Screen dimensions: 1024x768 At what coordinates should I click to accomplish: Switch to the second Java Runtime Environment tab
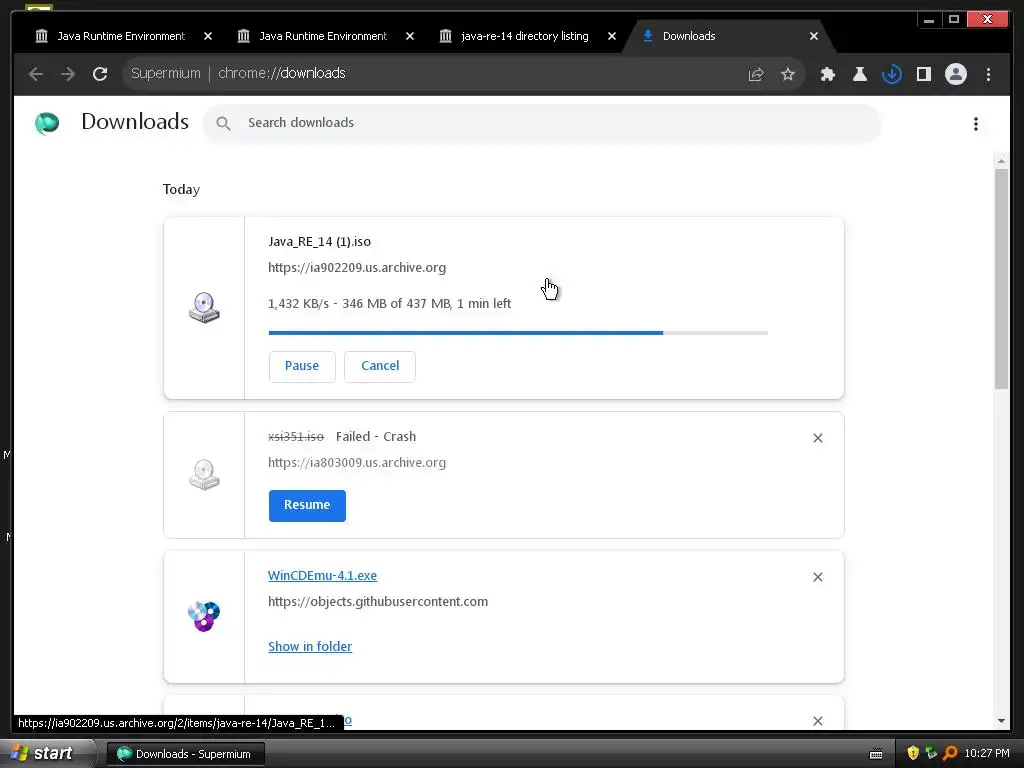pyautogui.click(x=323, y=36)
